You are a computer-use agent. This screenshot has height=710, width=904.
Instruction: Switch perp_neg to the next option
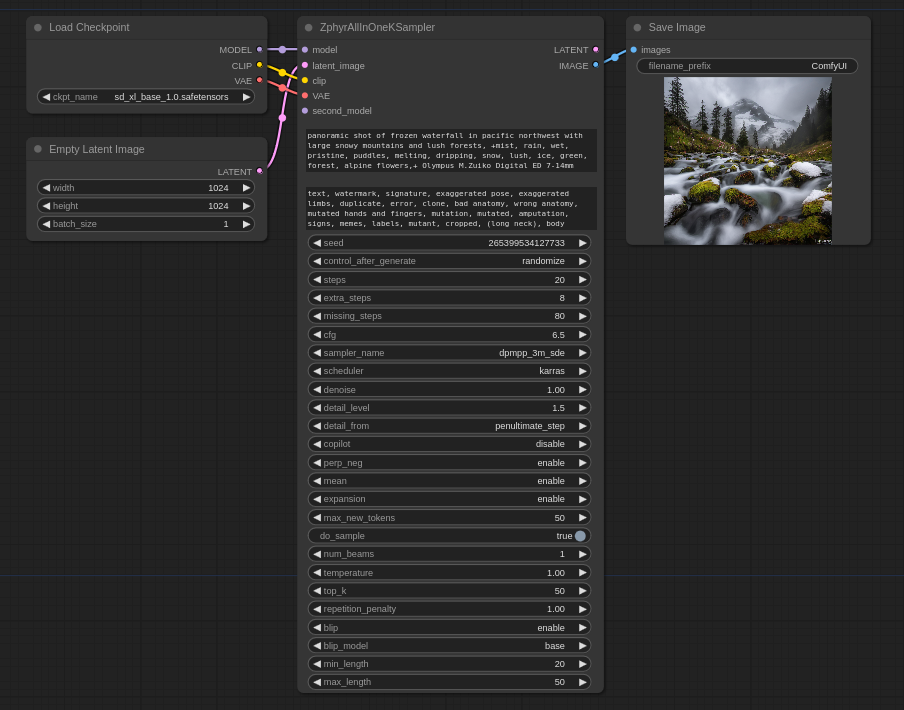(582, 463)
